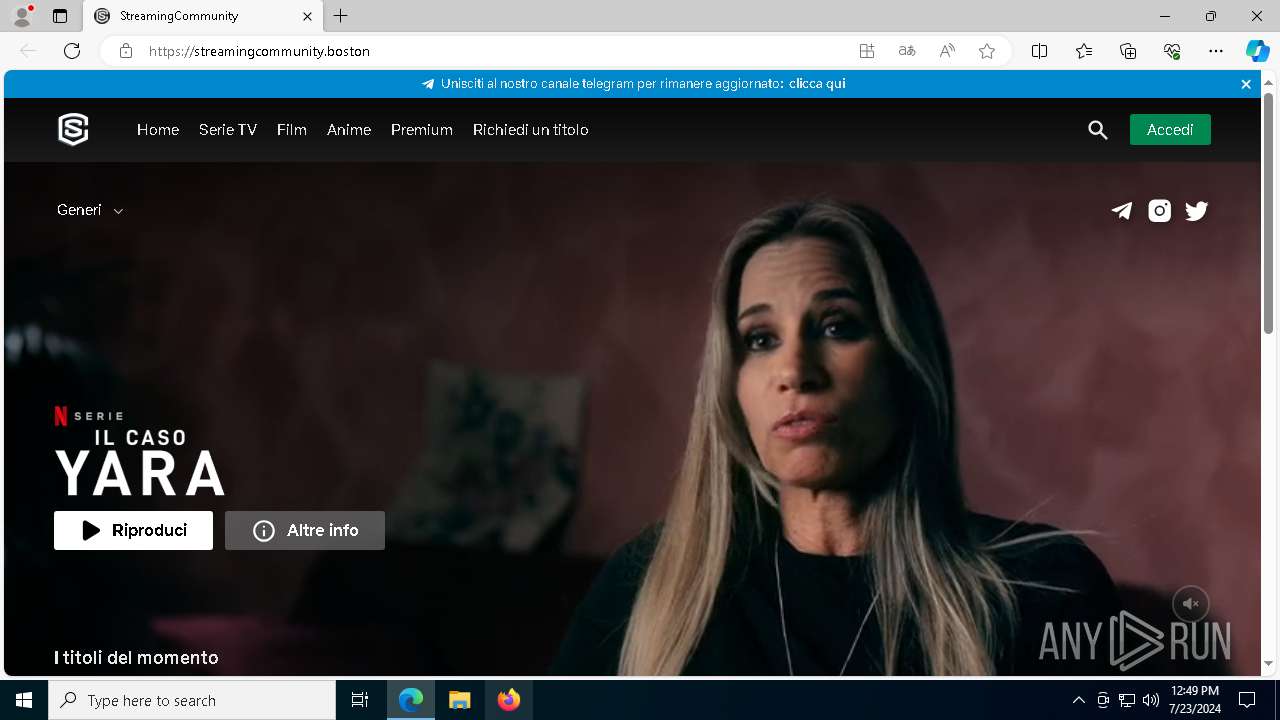Open the Film section
This screenshot has height=720, width=1280.
point(292,130)
